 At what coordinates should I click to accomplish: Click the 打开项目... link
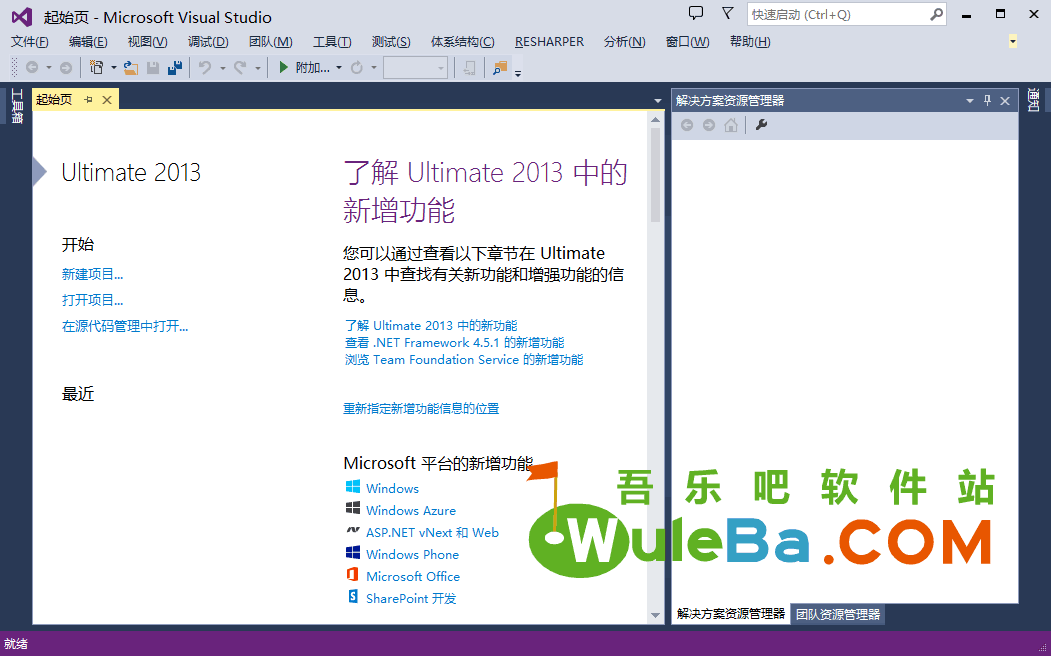tap(92, 300)
